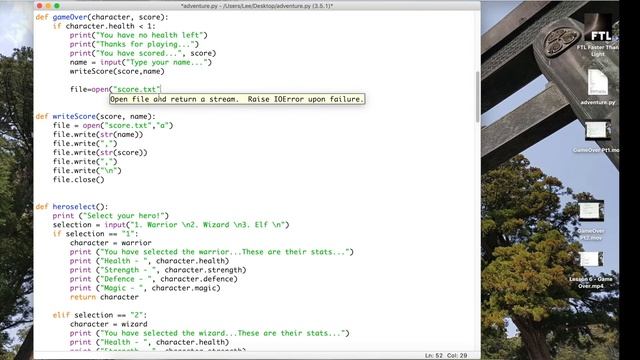
Task: Click the 'You have selected the warrior' print line
Action: point(211,251)
